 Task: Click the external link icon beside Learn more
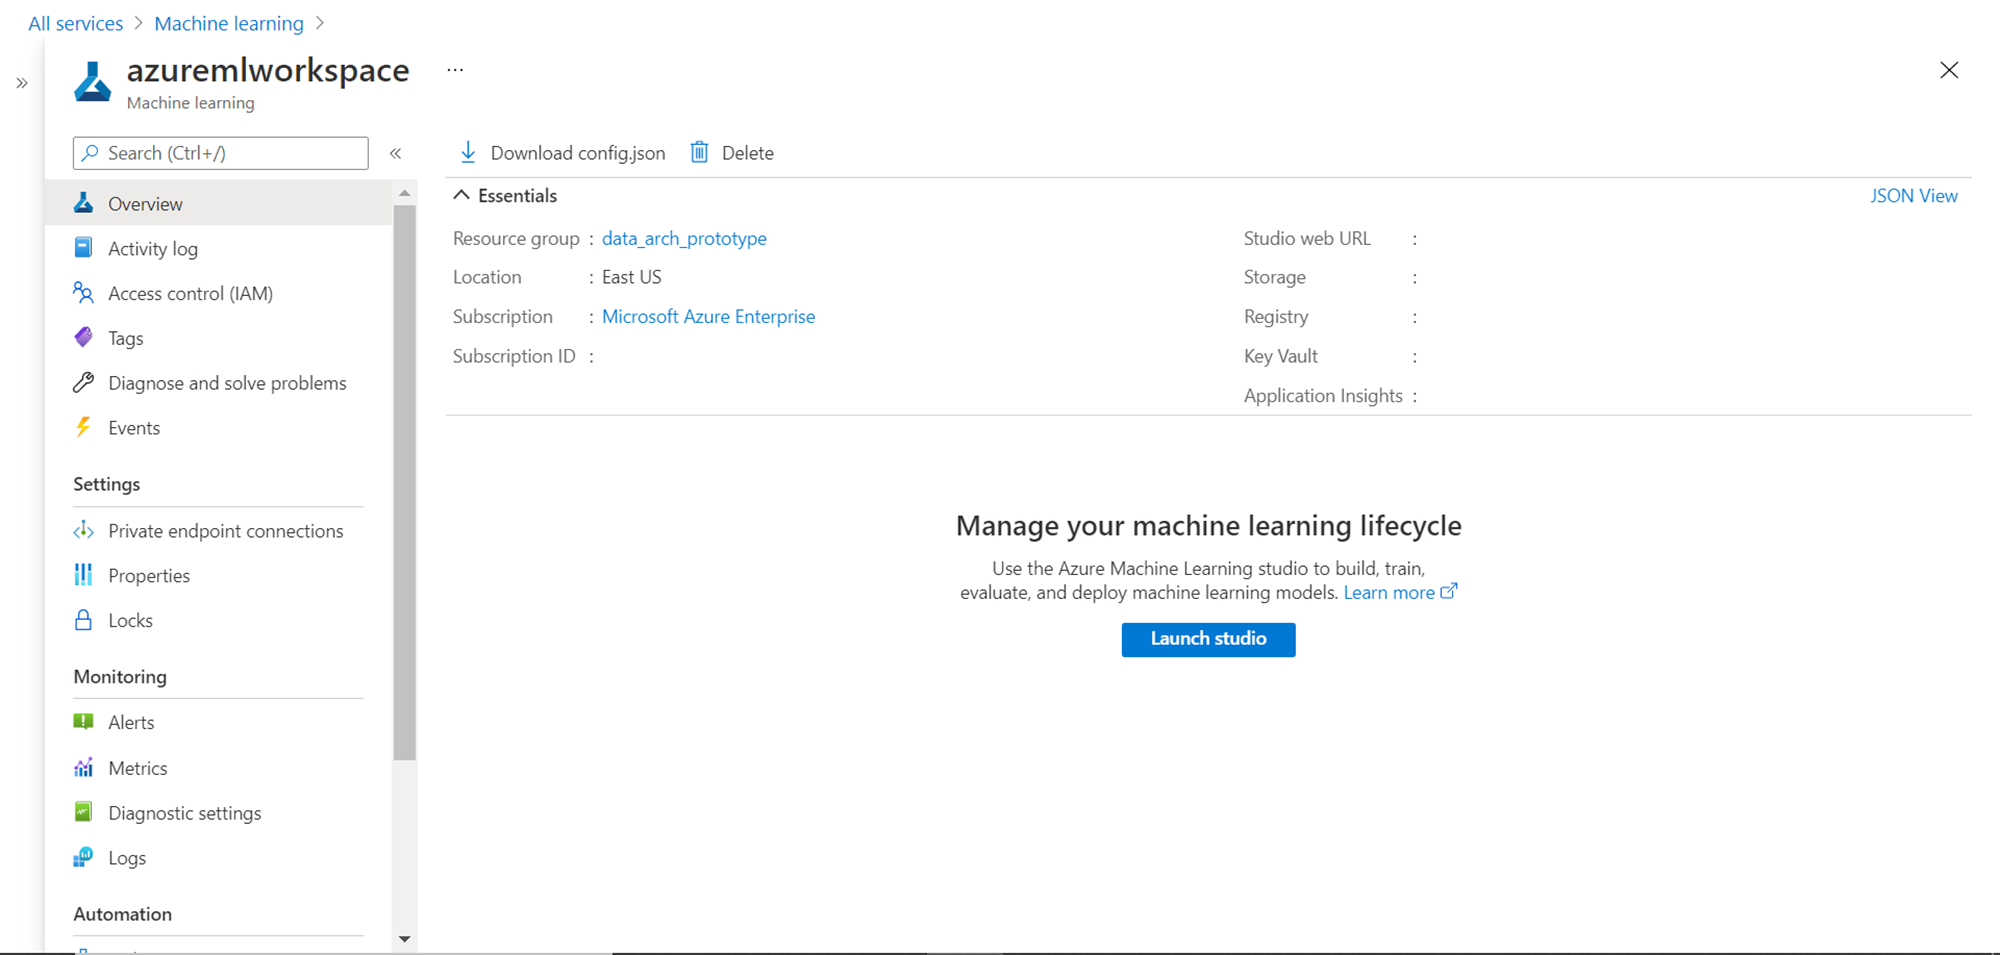pos(1449,591)
